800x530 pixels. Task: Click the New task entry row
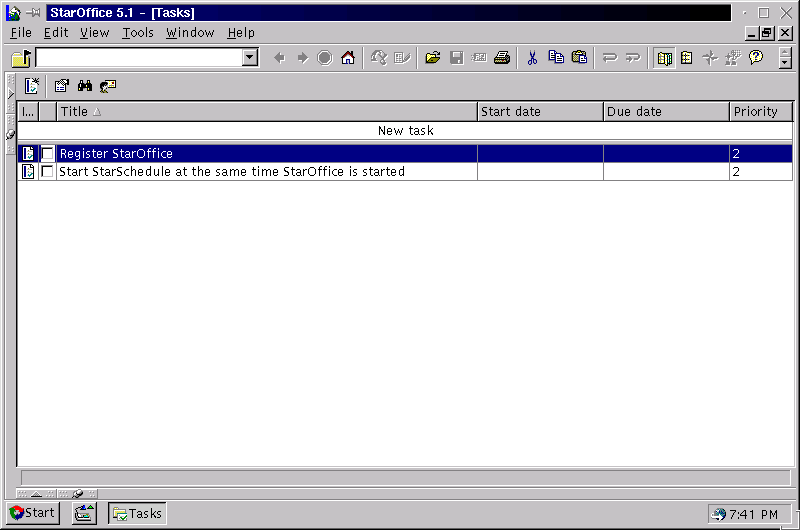[405, 131]
